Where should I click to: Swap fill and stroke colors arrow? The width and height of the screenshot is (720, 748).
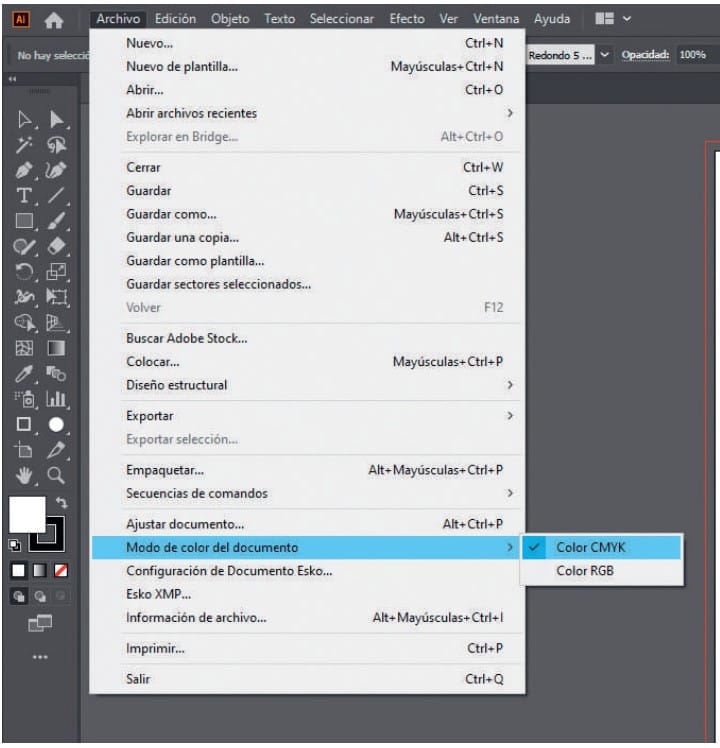pyautogui.click(x=61, y=501)
